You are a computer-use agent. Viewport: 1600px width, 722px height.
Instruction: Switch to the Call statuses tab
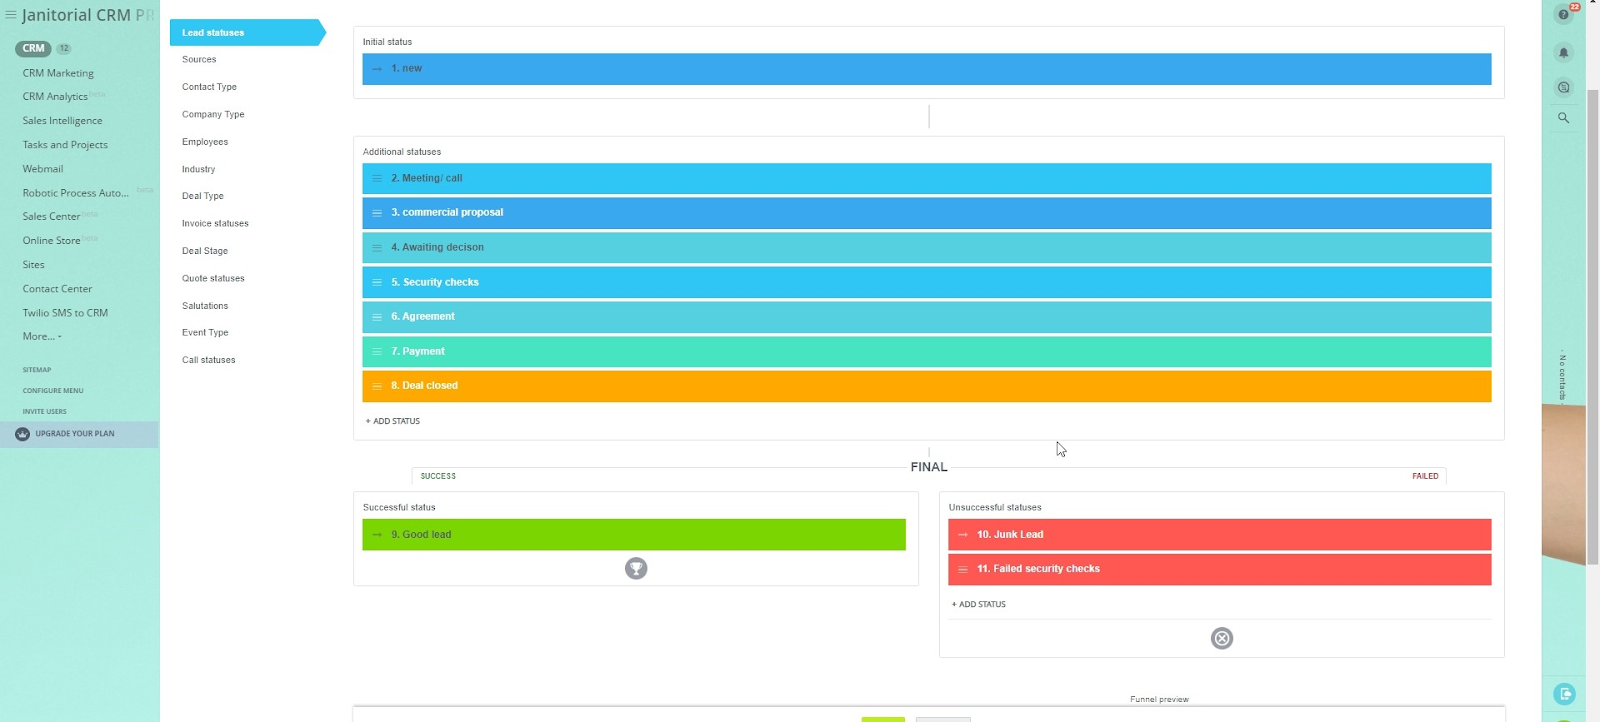[209, 360]
